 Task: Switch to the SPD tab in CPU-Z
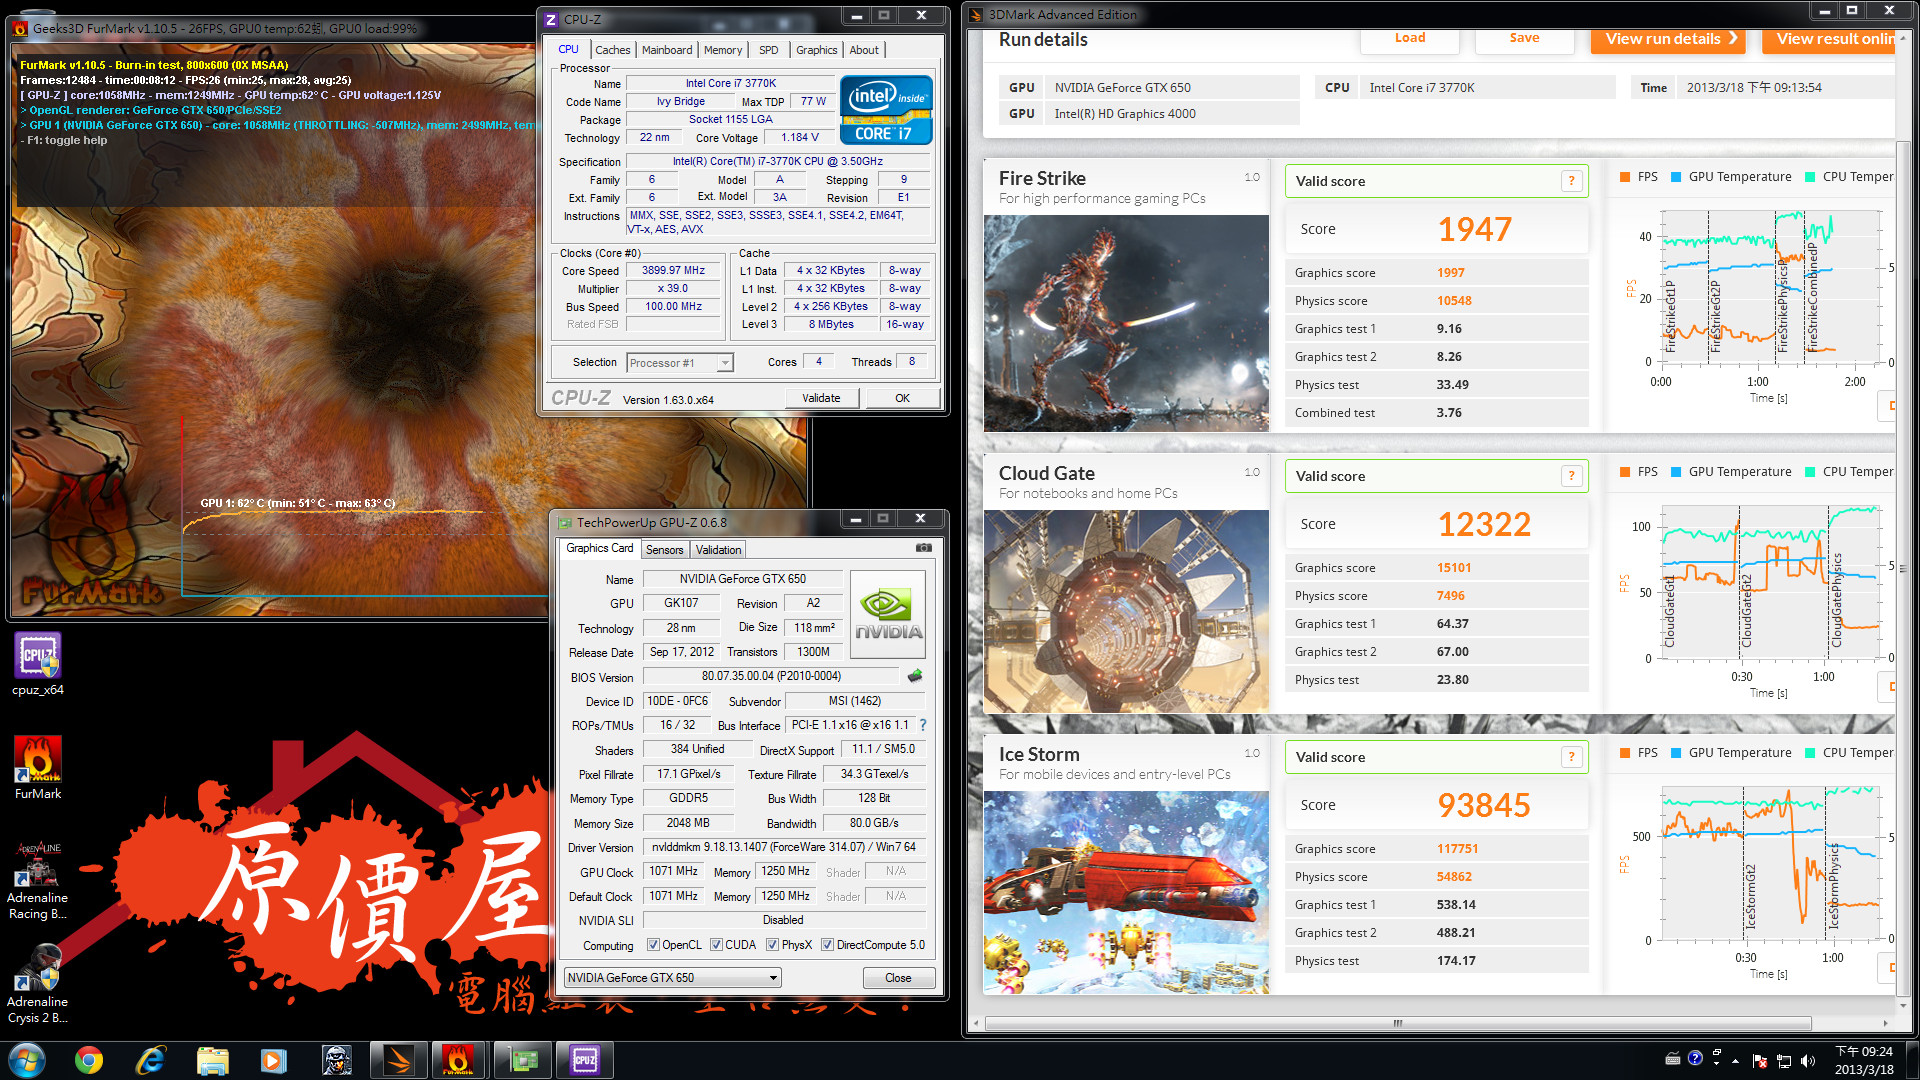click(768, 50)
